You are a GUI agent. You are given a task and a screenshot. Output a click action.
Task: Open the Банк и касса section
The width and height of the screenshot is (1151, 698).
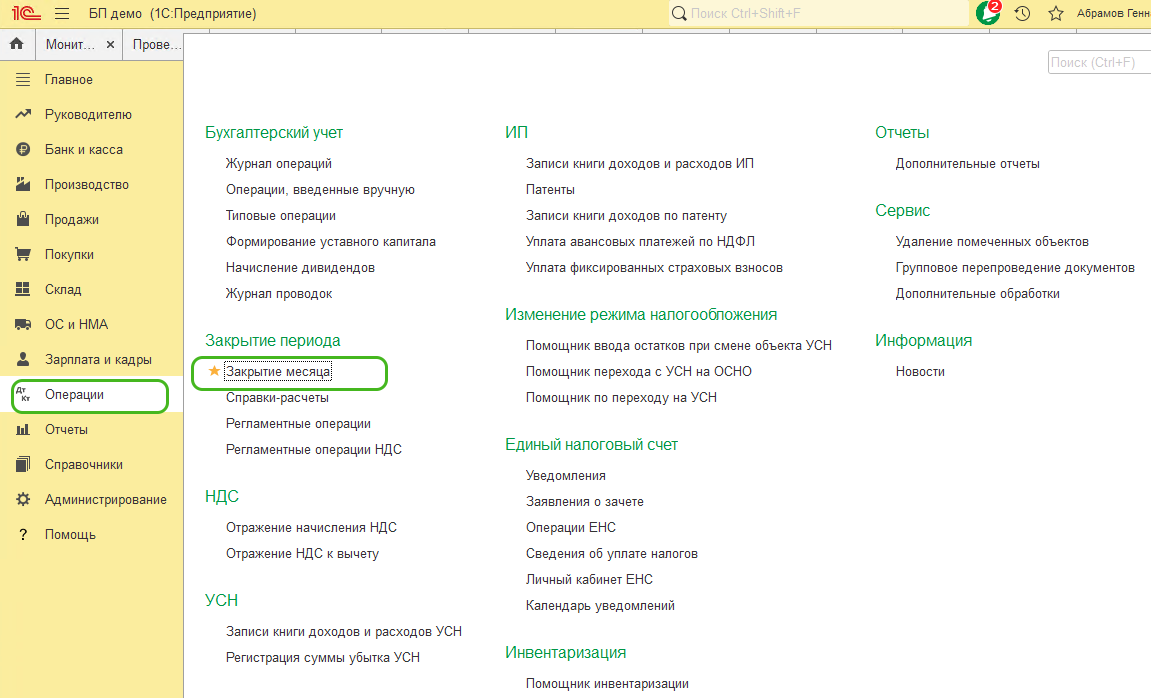pos(84,150)
